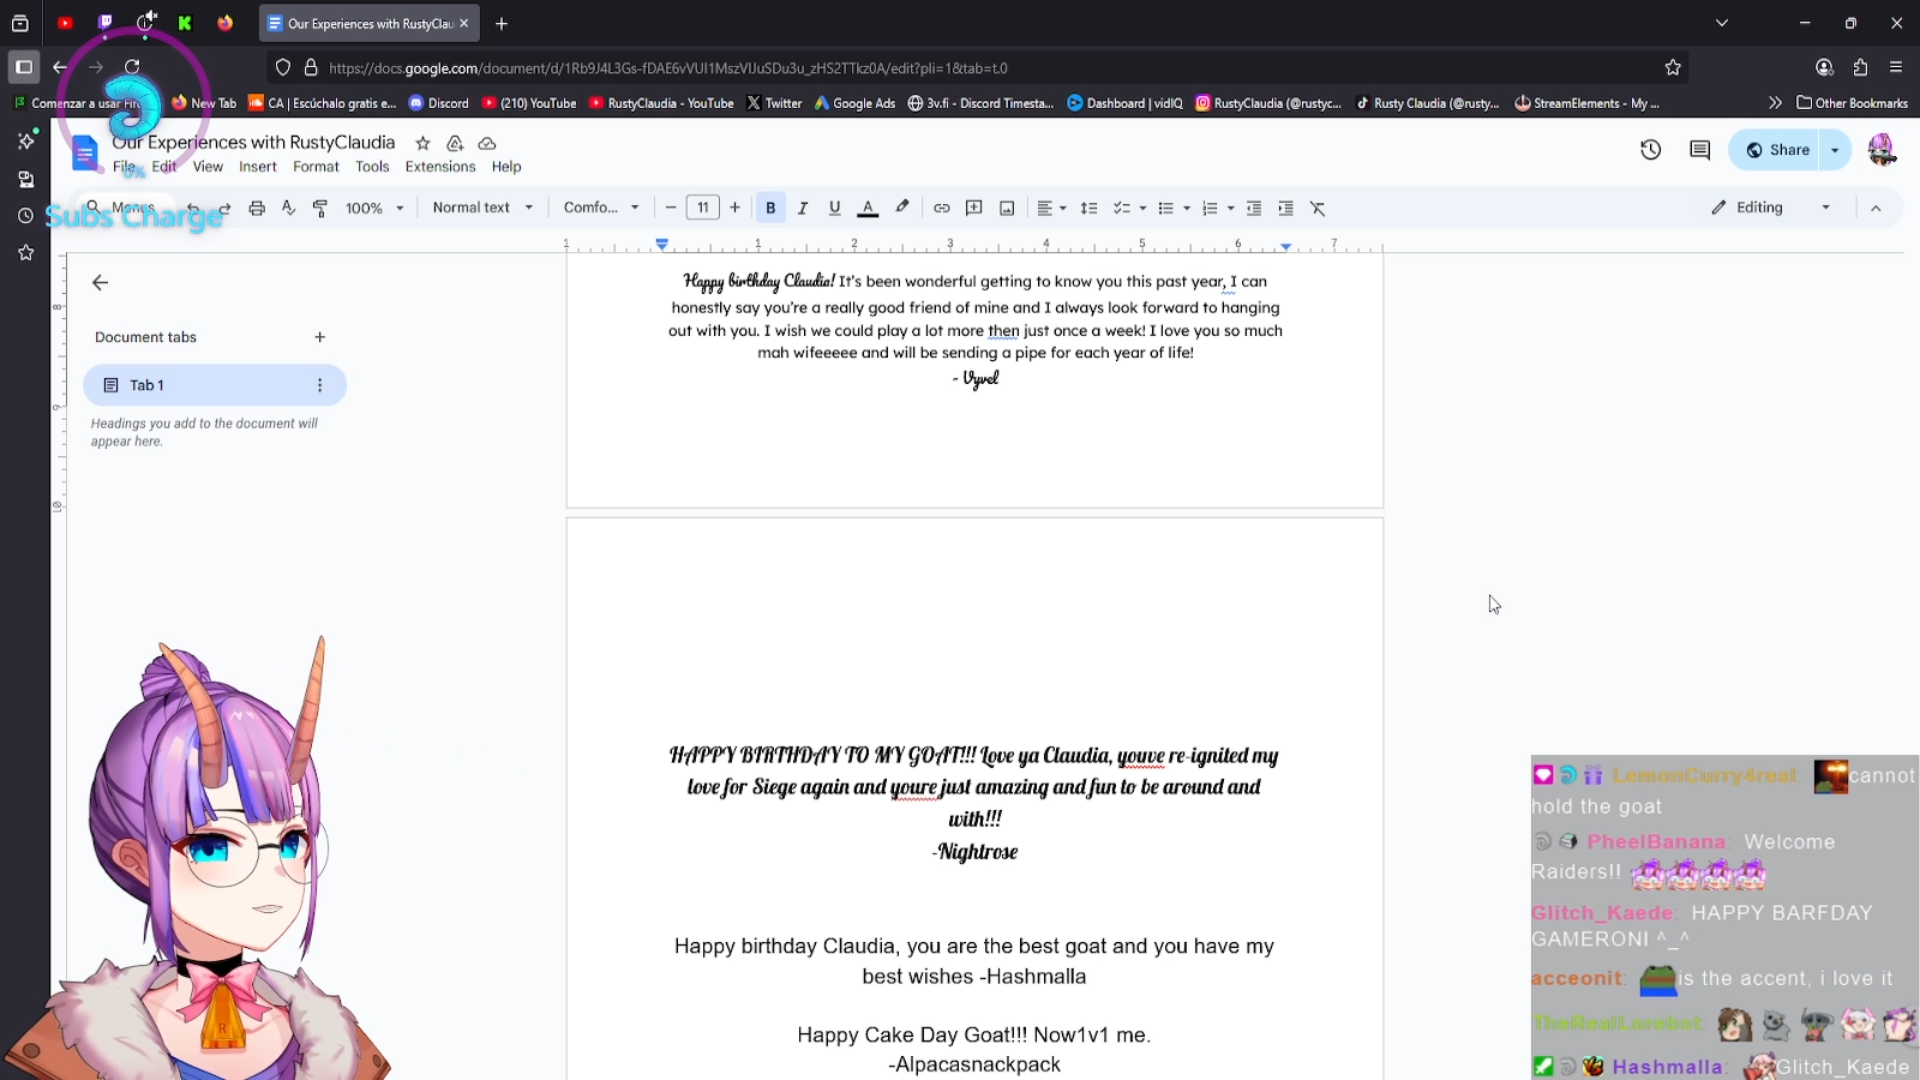Insert image toolbar icon

[1007, 208]
